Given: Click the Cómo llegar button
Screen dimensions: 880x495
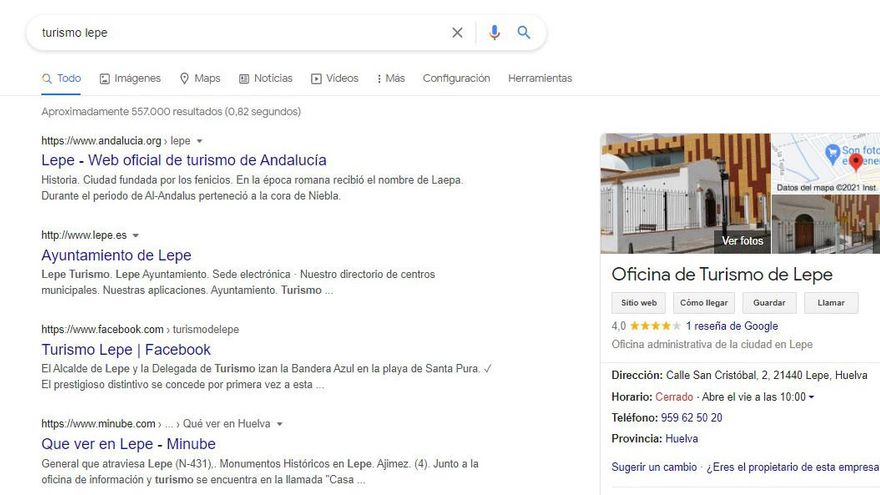Looking at the screenshot, I should (704, 303).
